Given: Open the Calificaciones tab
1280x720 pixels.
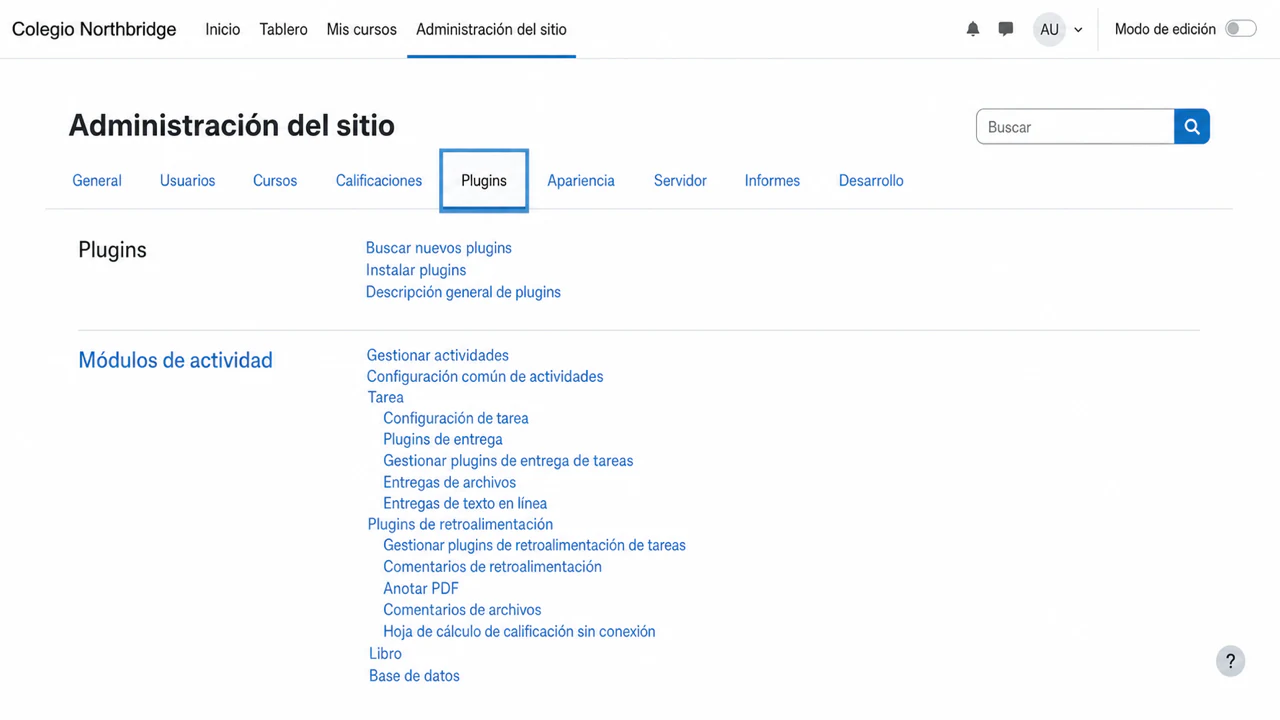Looking at the screenshot, I should (x=379, y=181).
